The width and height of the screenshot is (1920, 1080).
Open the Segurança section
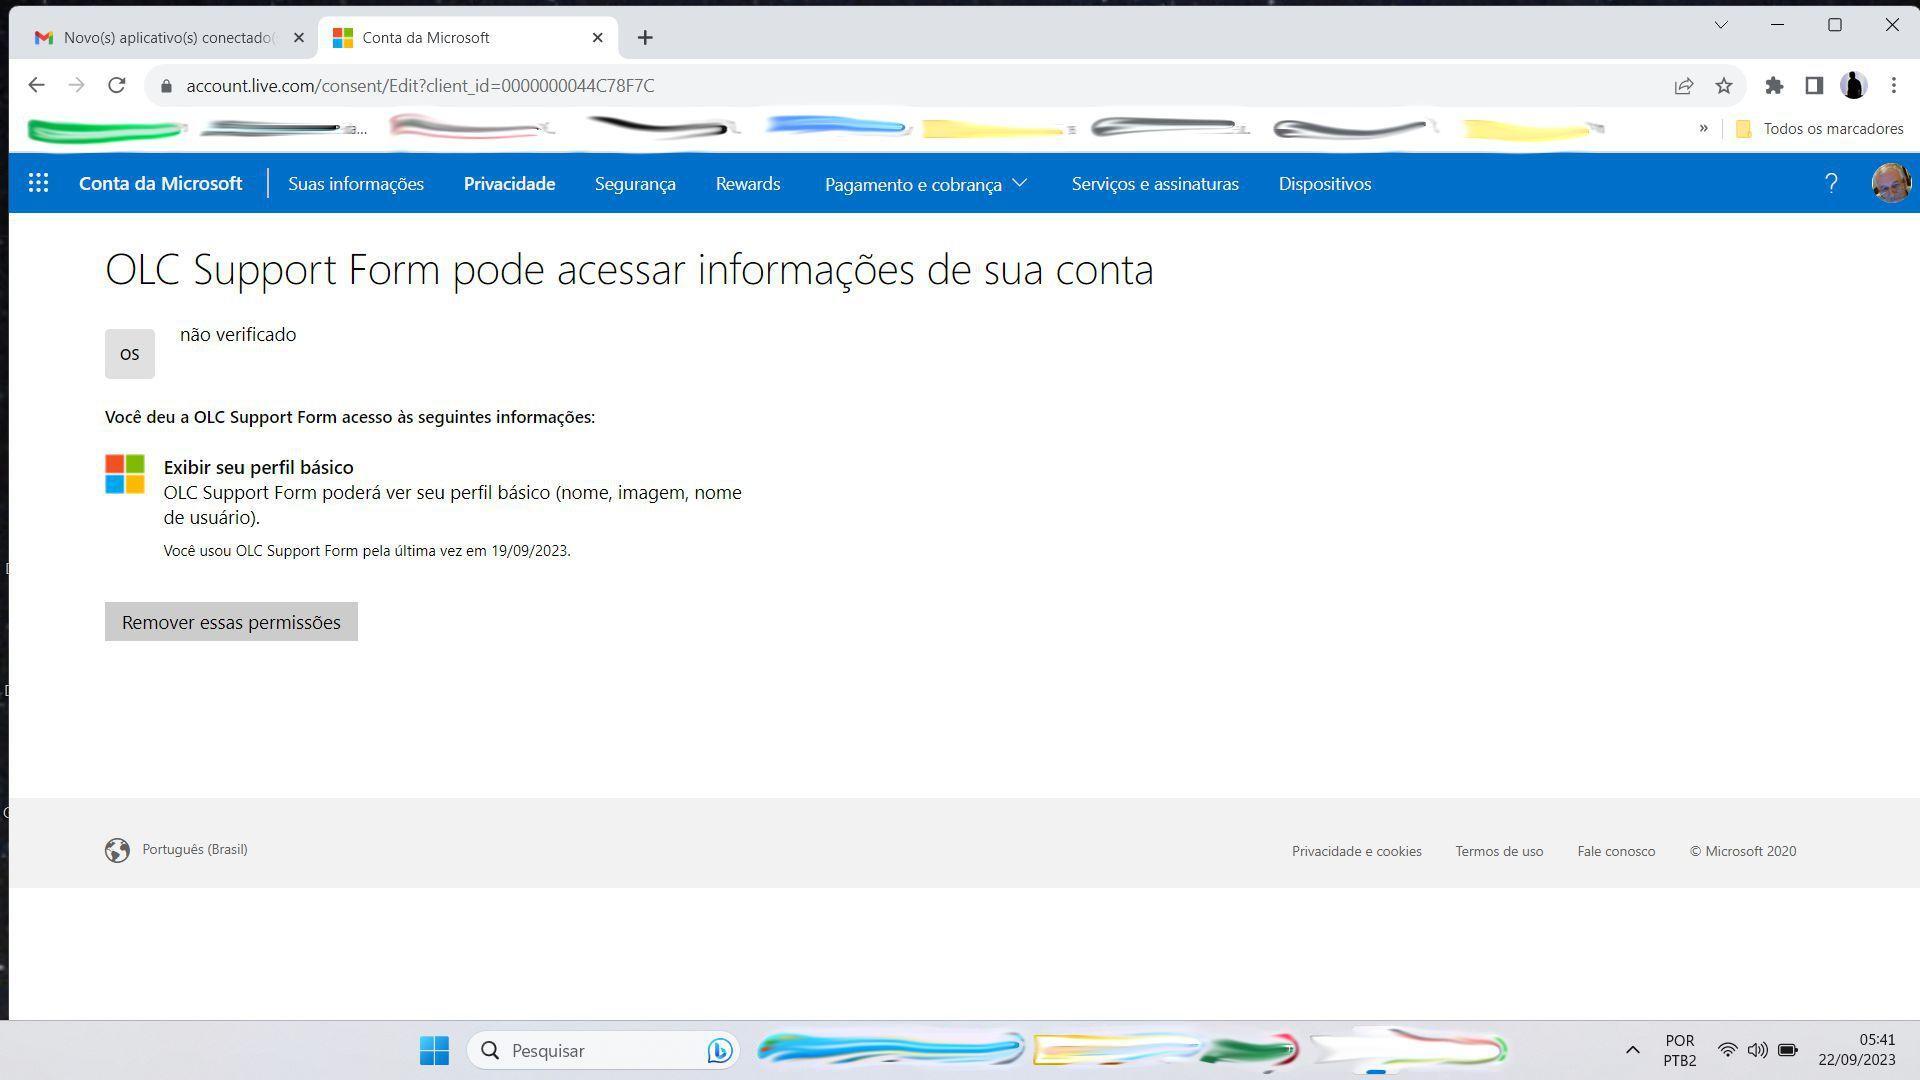[635, 184]
